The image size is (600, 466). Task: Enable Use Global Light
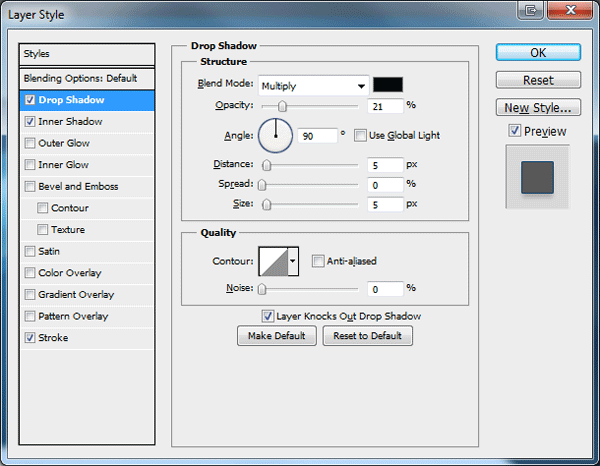pos(360,135)
